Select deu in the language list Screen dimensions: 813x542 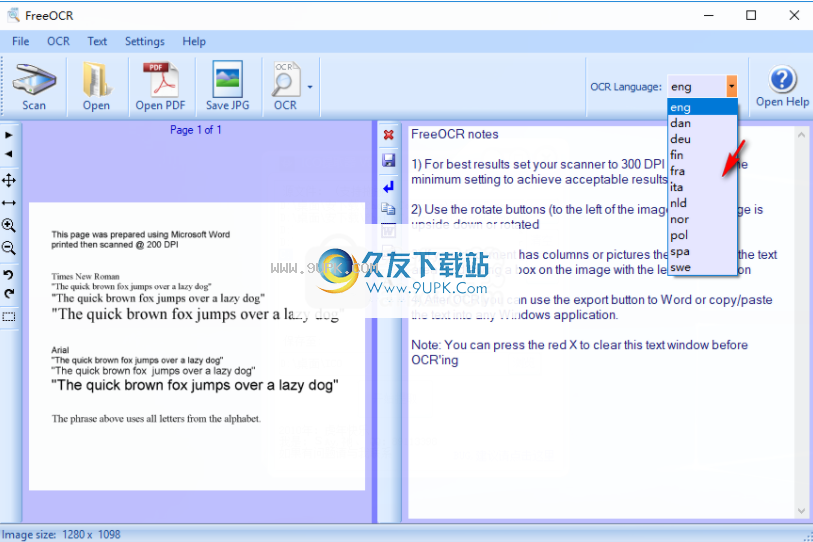tap(702, 140)
